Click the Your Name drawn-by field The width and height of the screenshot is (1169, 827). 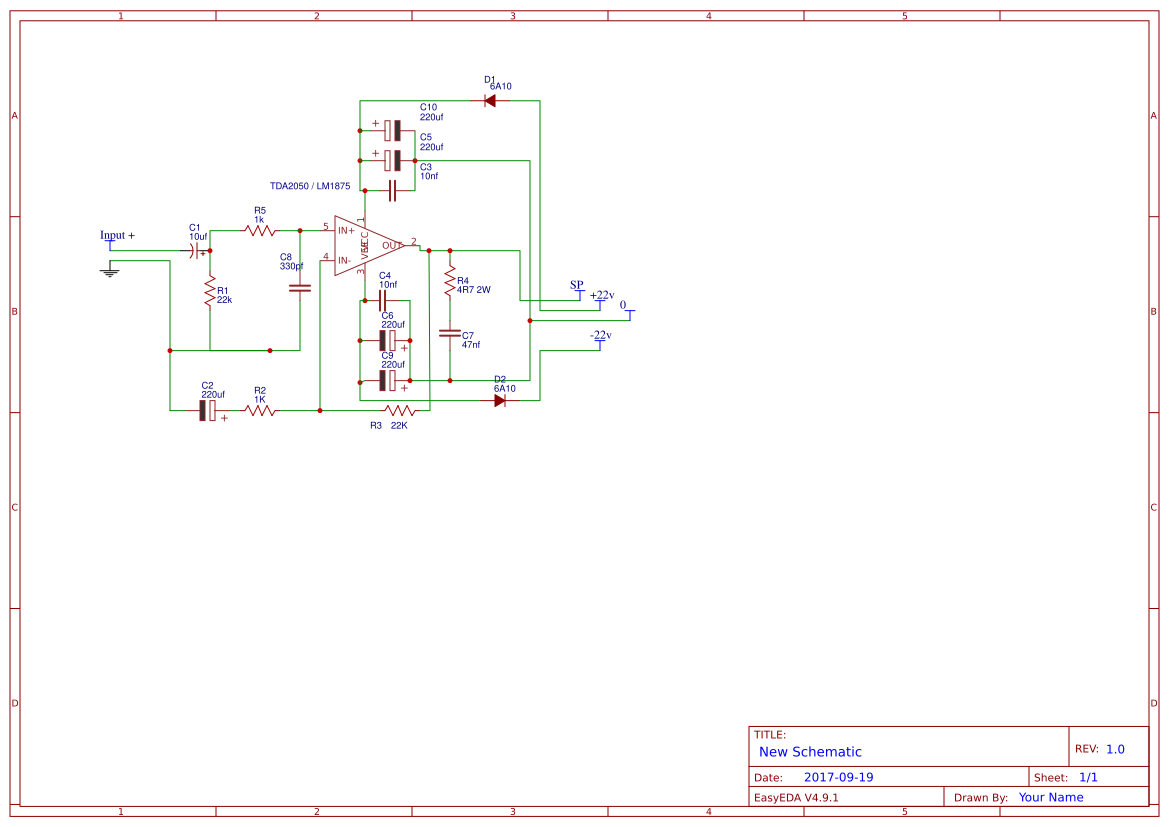coord(1050,797)
